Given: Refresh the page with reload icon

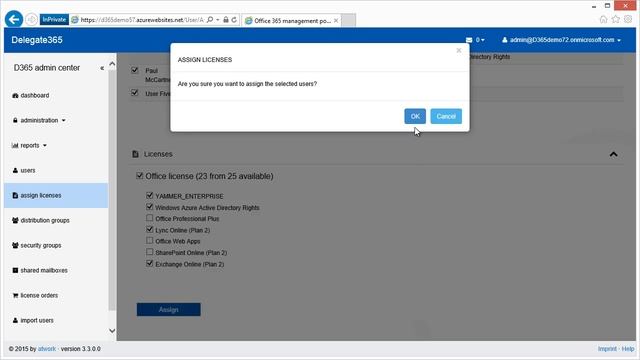Looking at the screenshot, I should (234, 20).
